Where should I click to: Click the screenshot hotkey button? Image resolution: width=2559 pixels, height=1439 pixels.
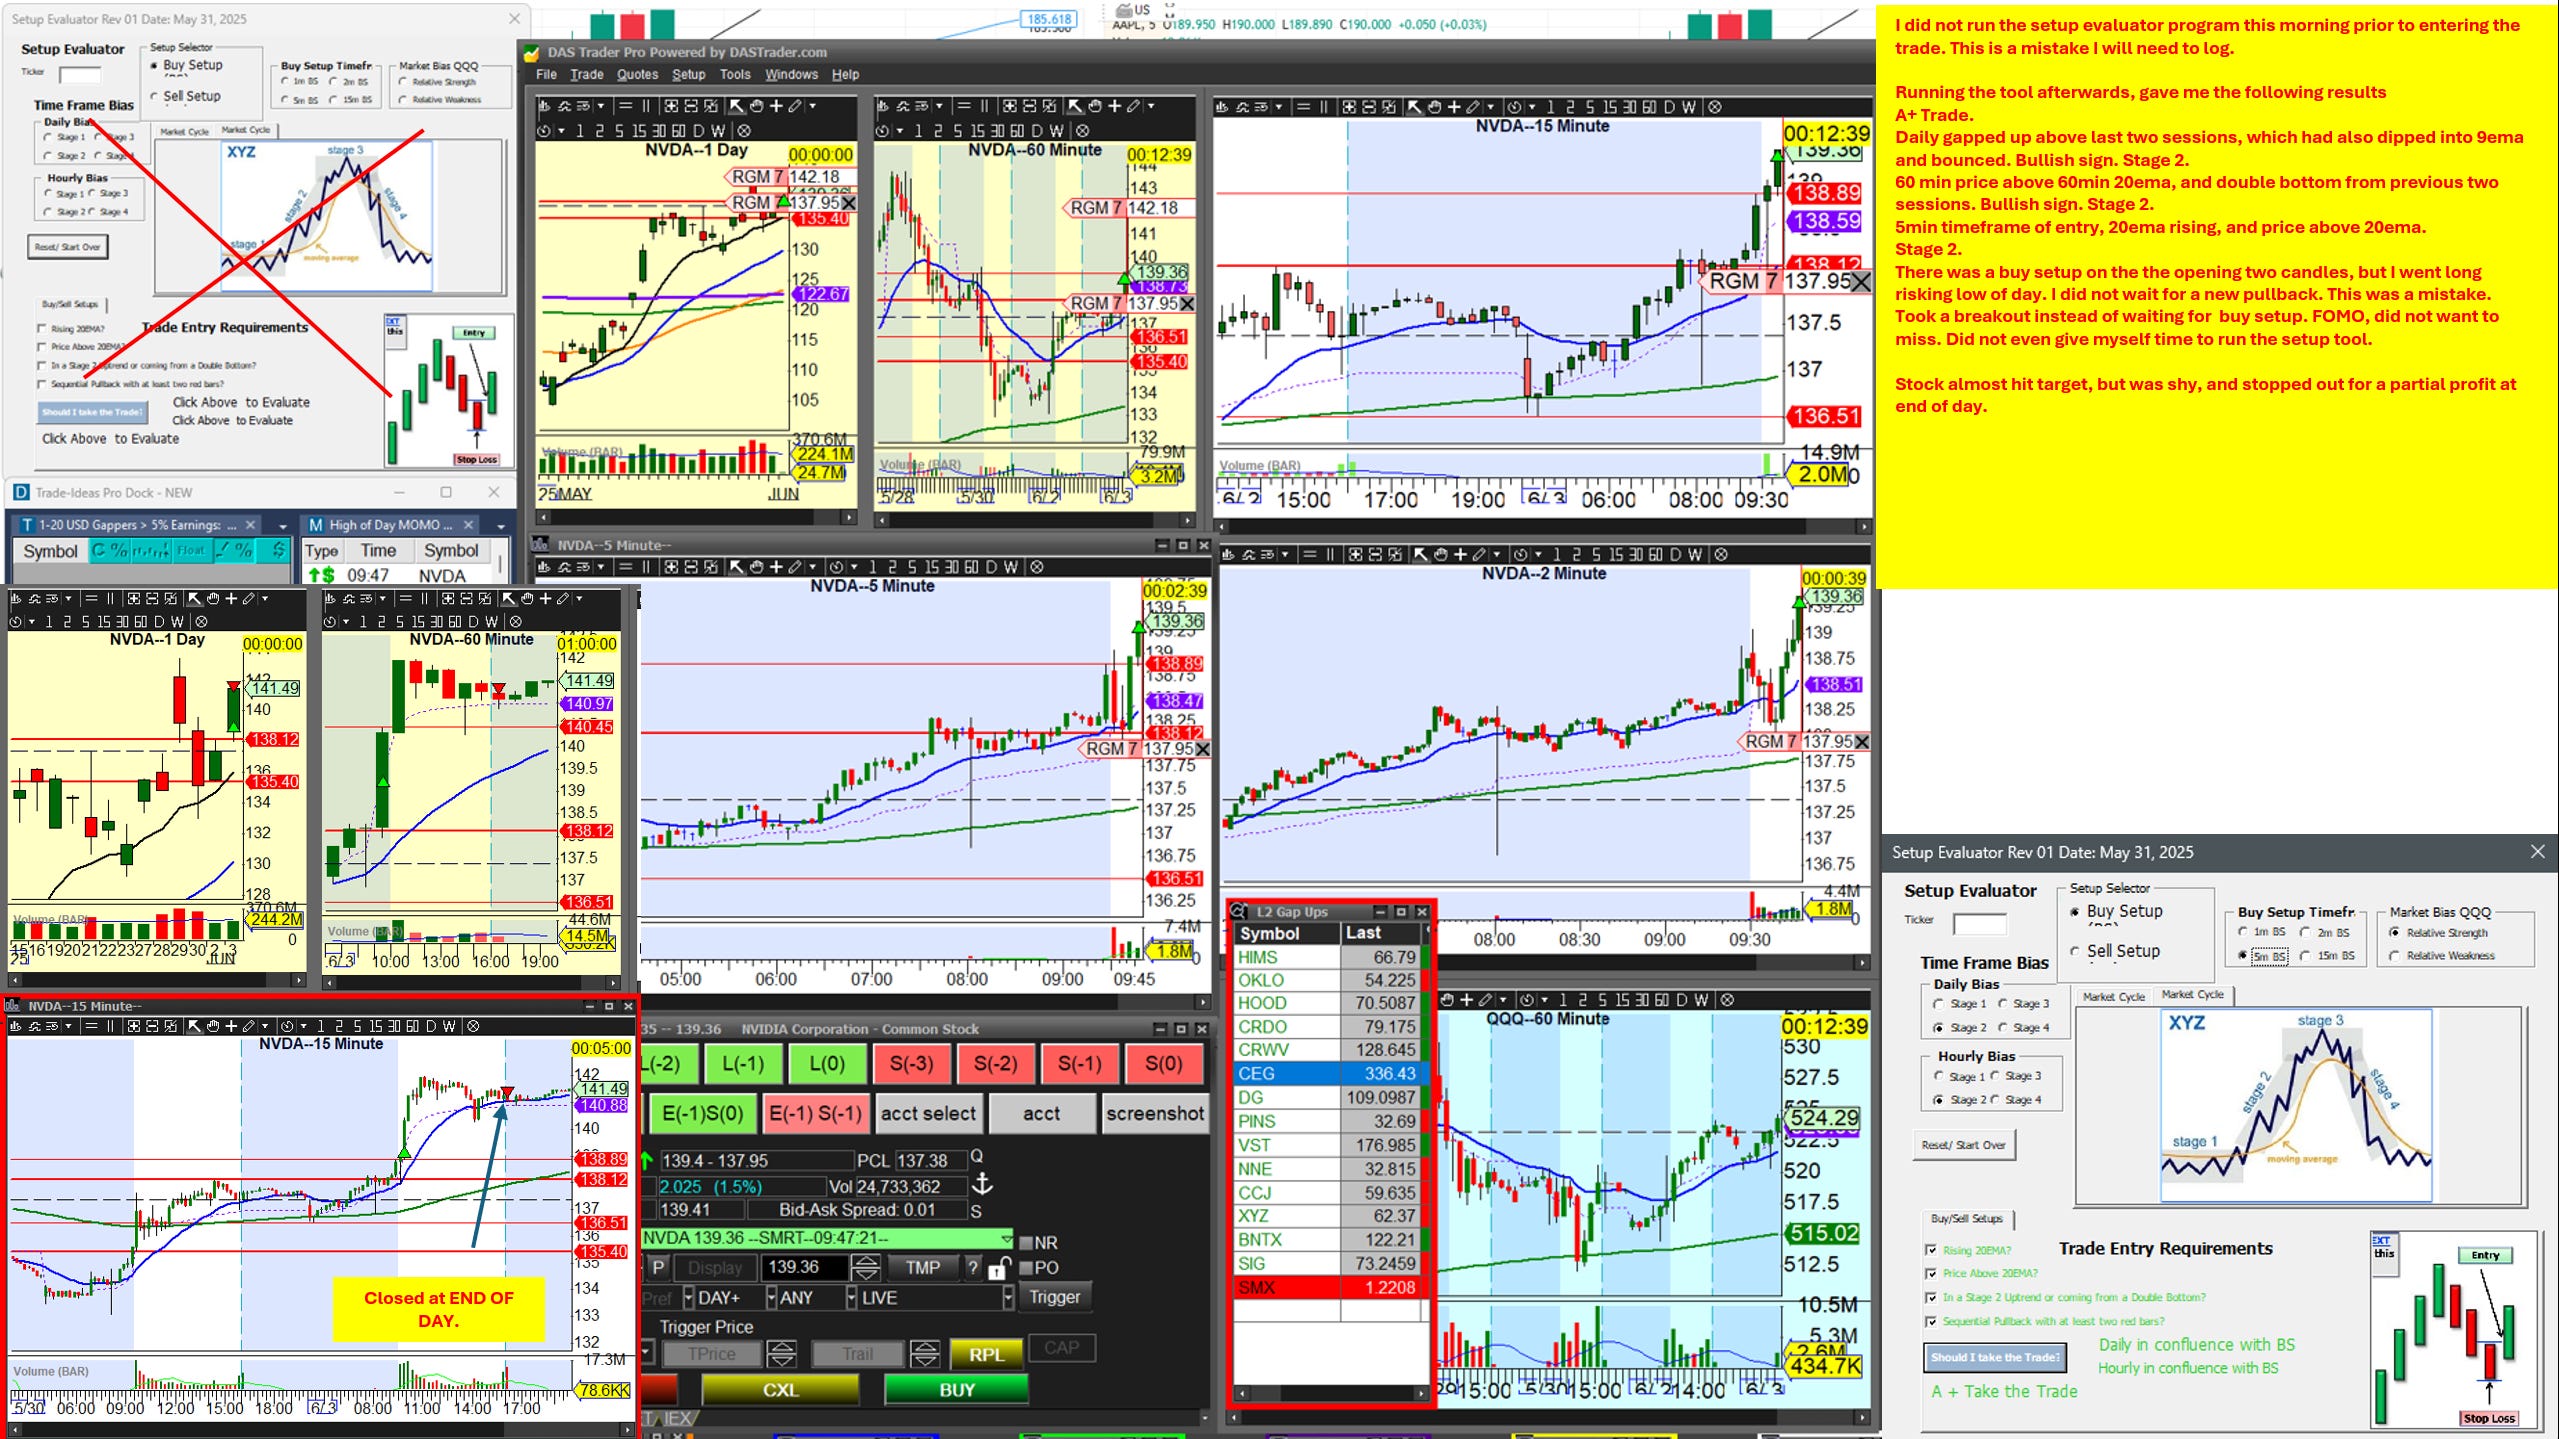pyautogui.click(x=1155, y=1113)
